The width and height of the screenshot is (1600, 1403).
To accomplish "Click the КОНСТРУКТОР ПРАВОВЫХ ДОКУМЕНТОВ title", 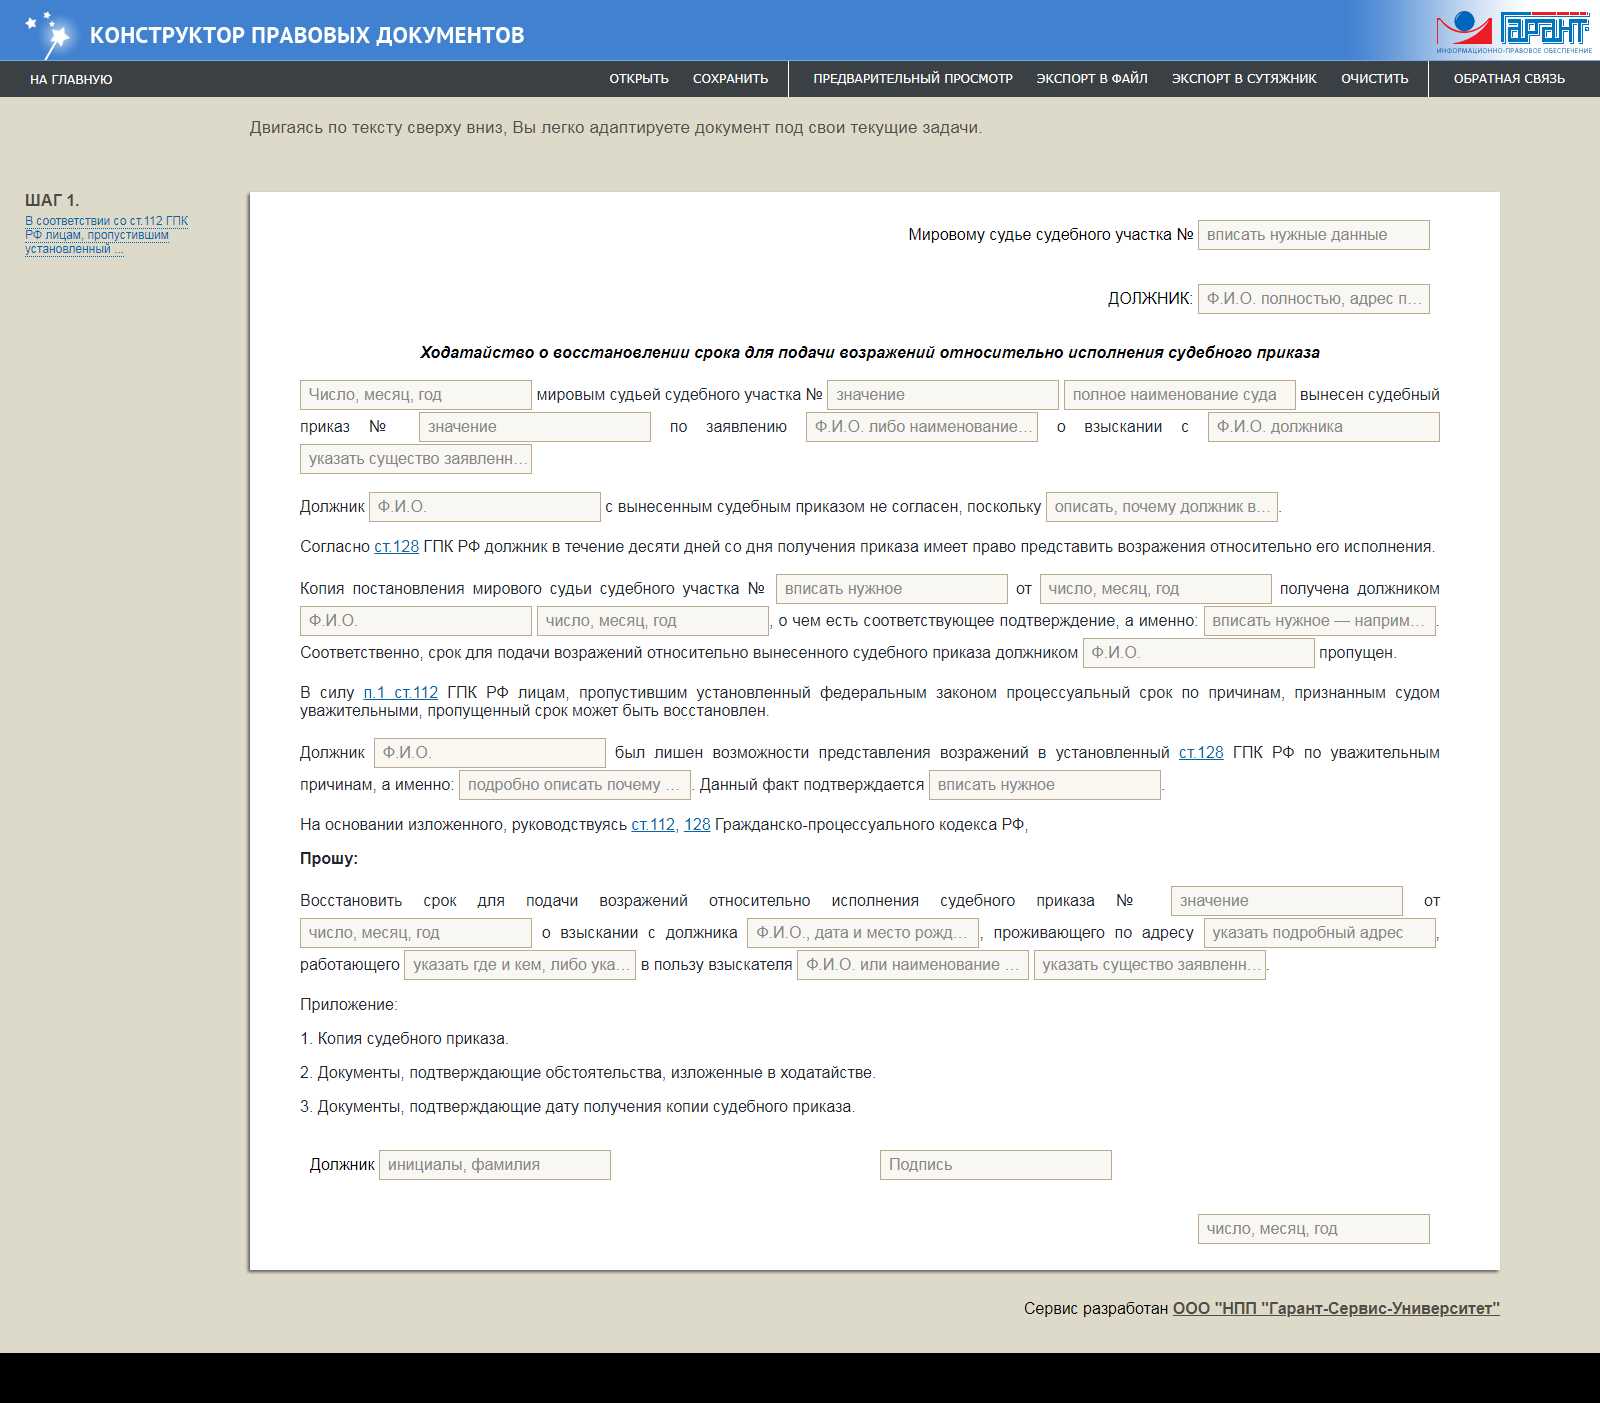I will pos(307,35).
